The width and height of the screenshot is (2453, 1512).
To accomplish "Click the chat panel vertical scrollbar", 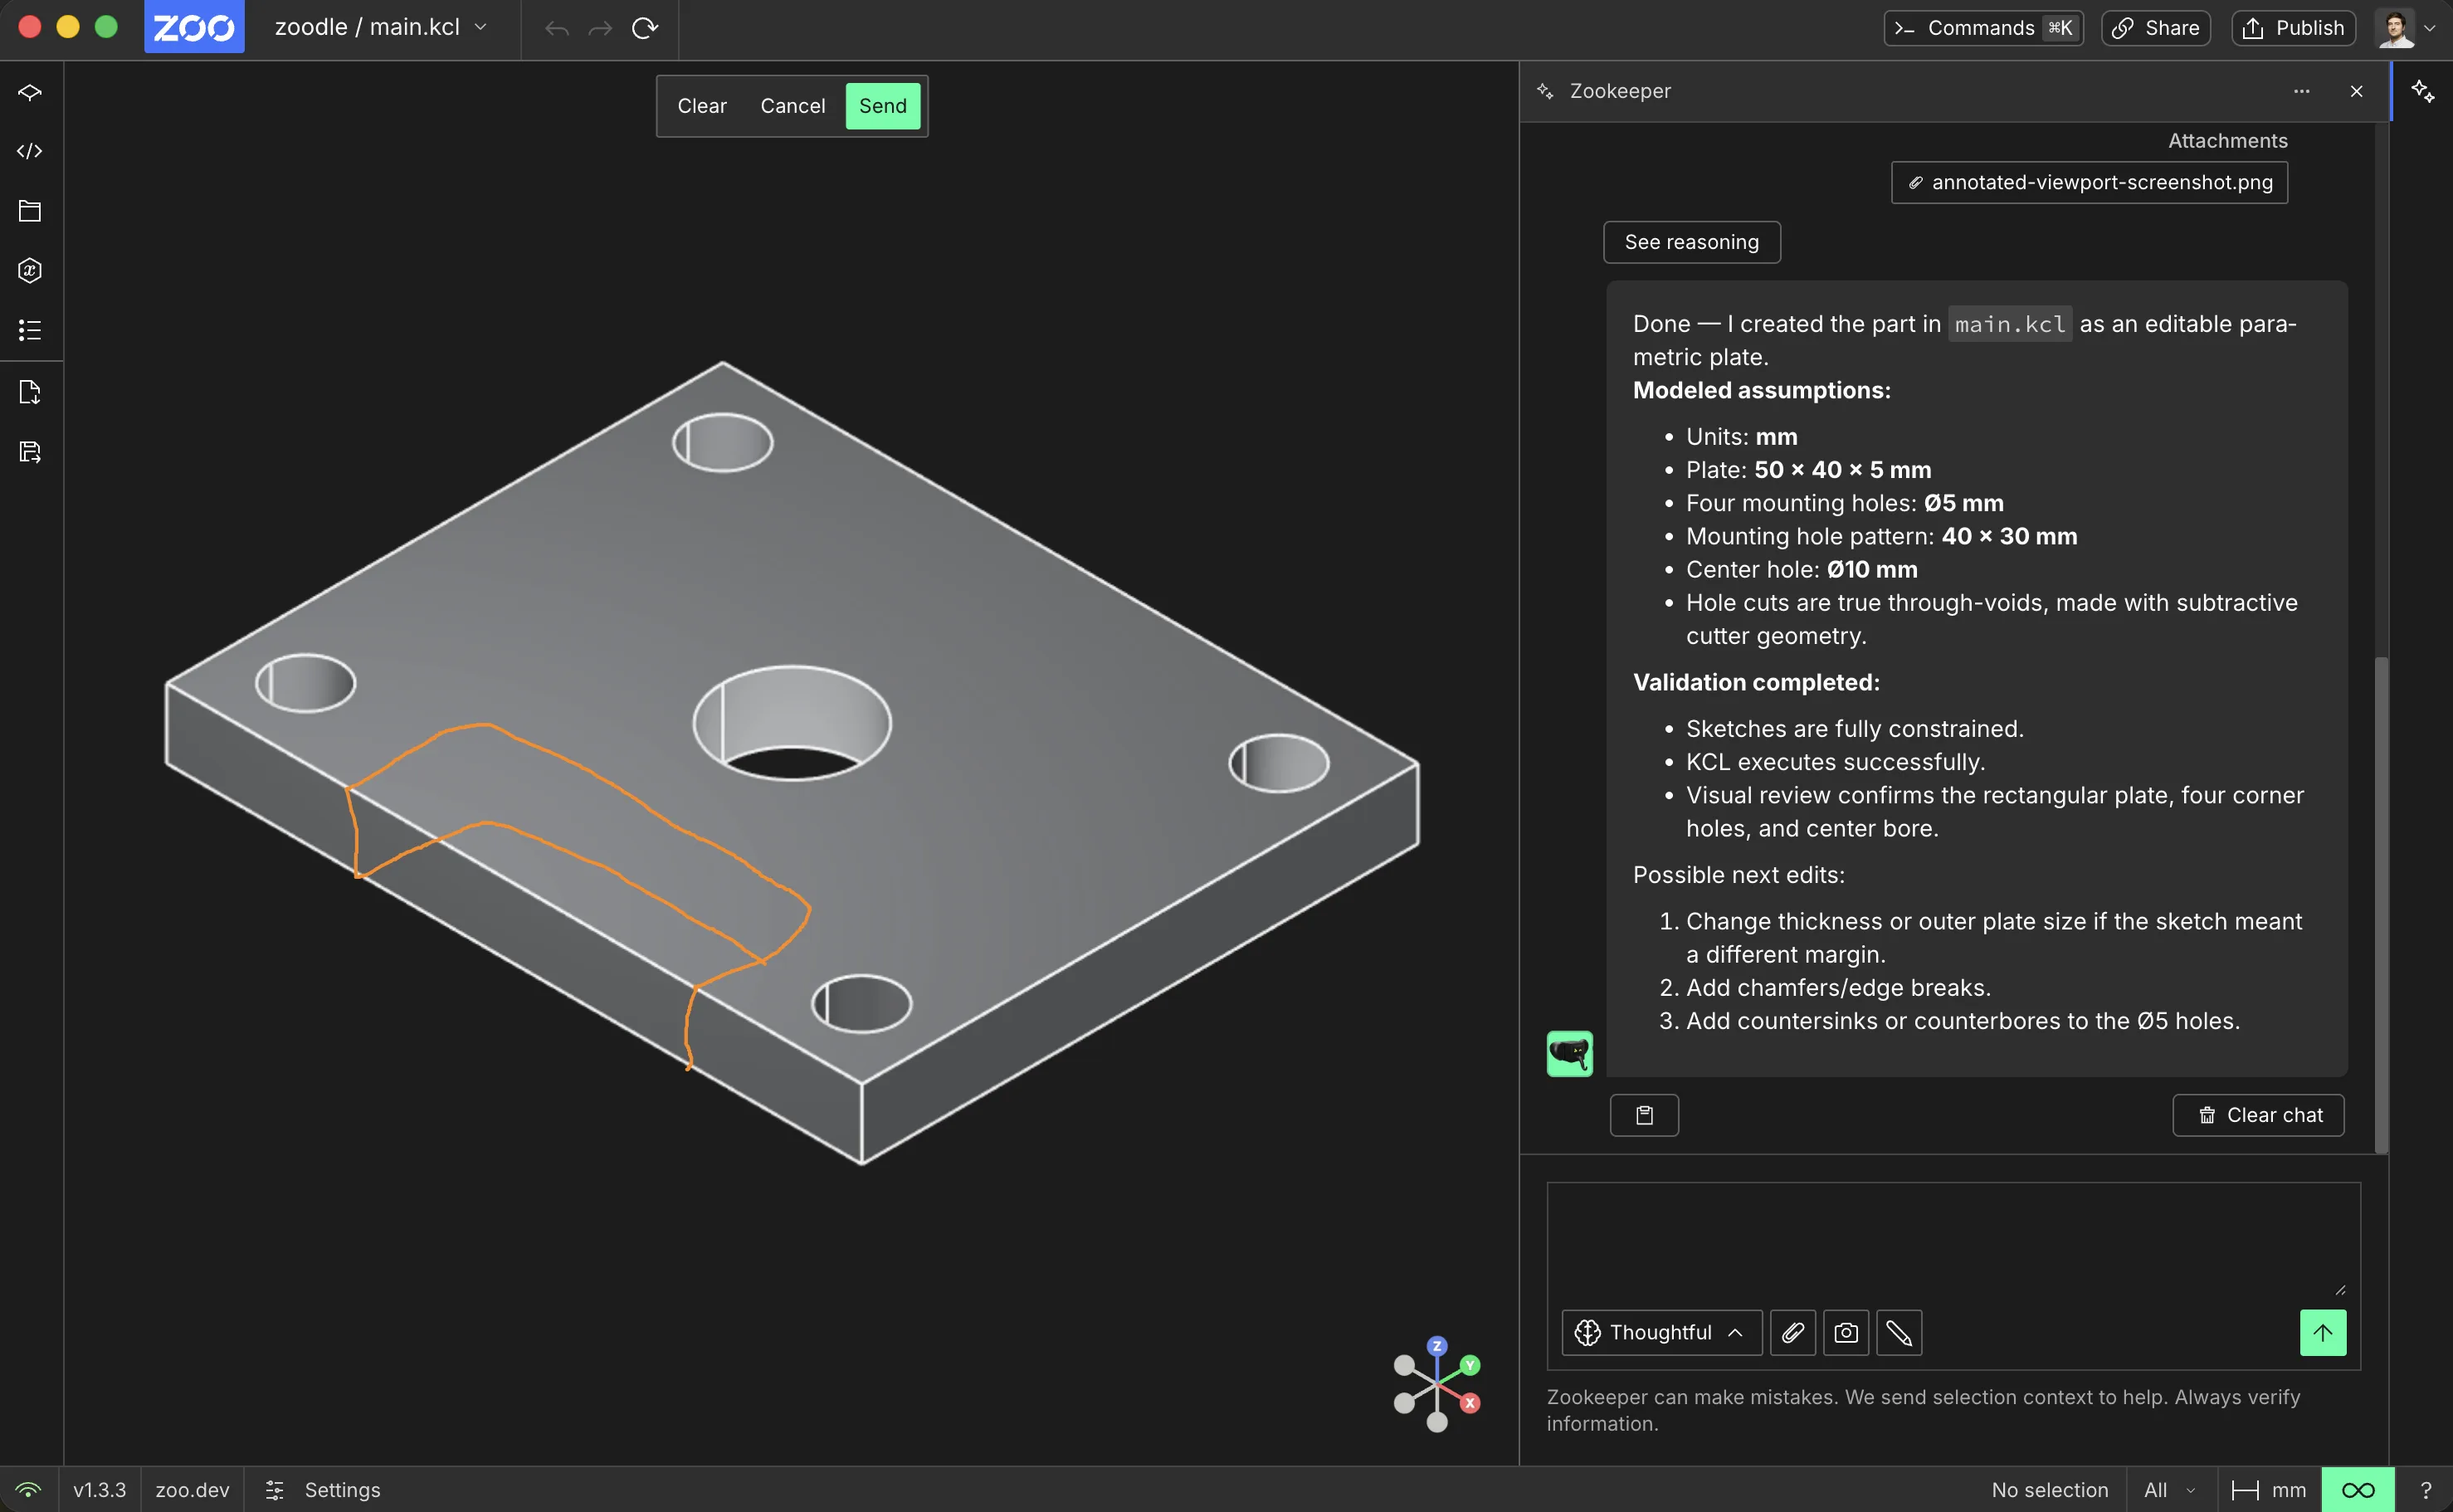I will click(x=2382, y=905).
